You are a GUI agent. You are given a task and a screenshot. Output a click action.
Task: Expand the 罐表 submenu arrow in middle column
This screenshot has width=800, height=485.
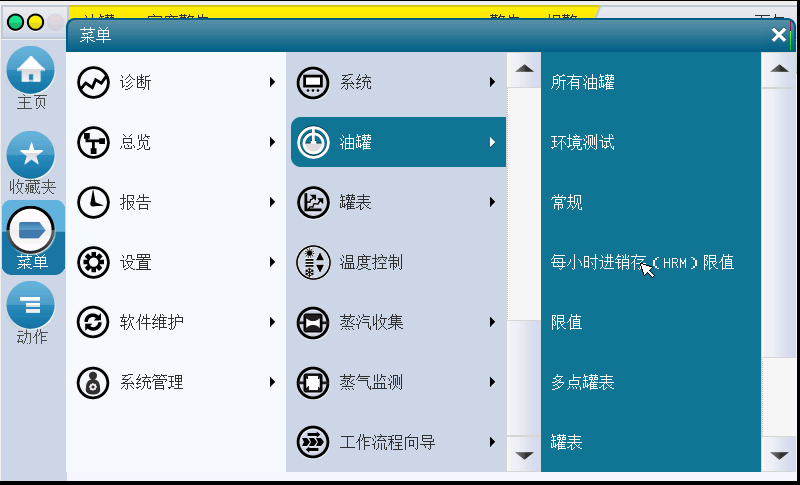point(492,203)
